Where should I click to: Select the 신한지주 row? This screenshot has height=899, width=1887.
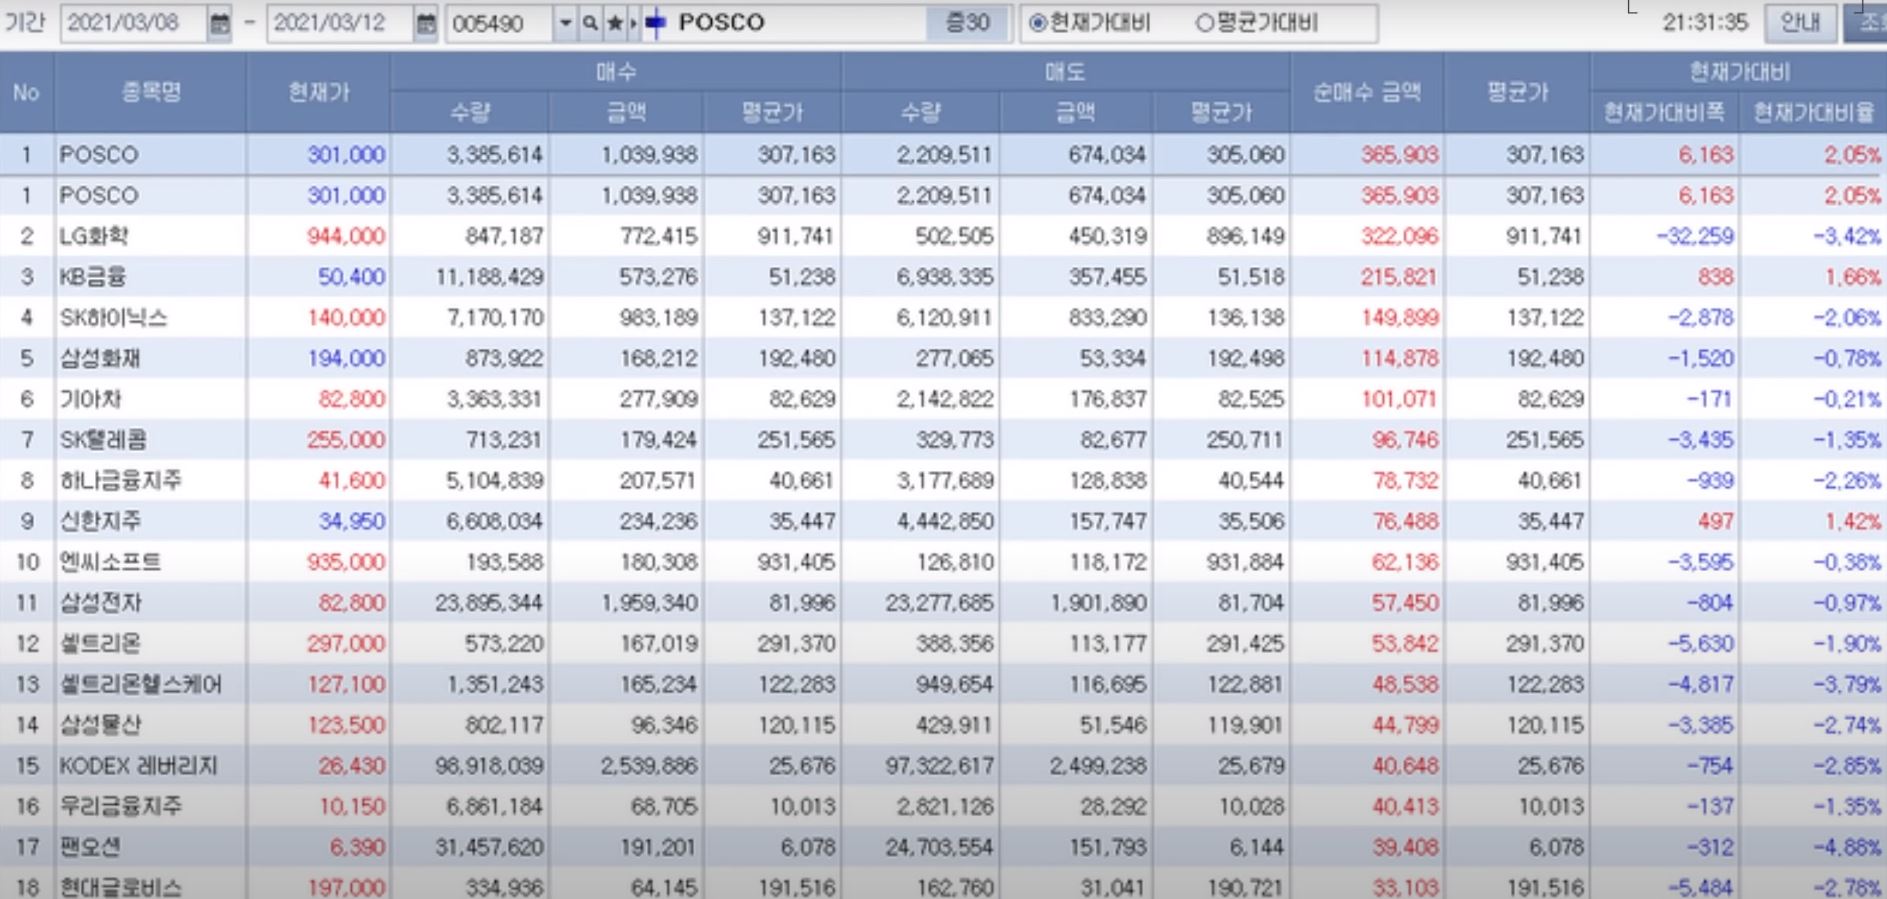click(x=943, y=521)
